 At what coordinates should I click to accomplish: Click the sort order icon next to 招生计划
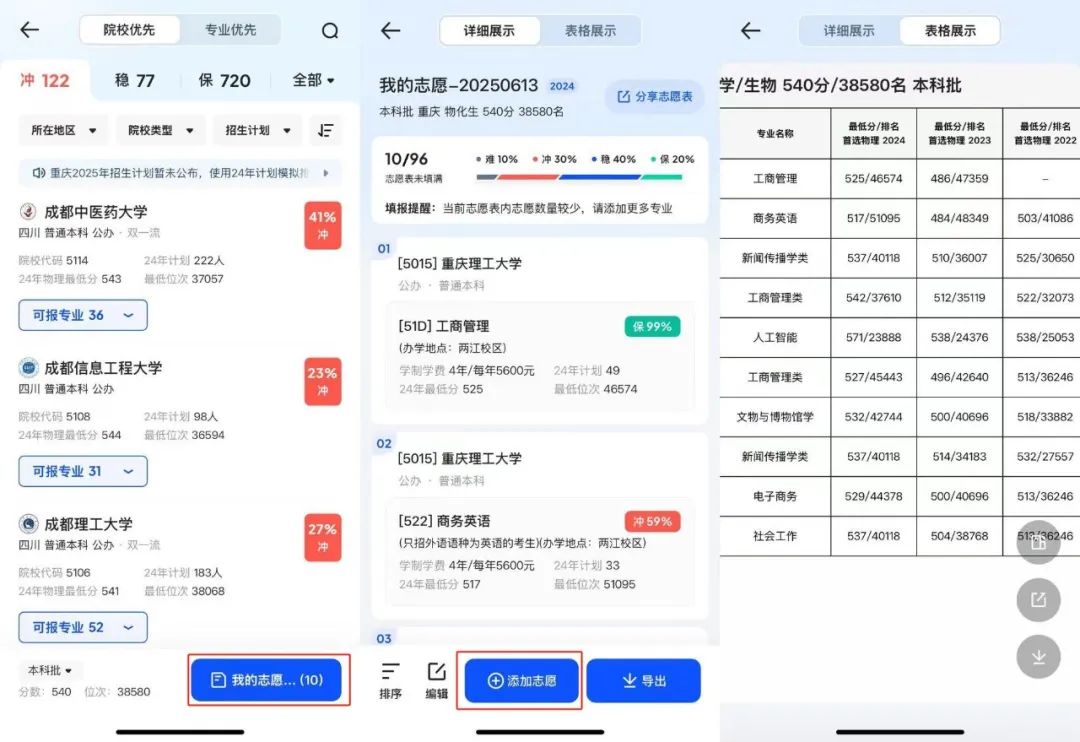325,130
